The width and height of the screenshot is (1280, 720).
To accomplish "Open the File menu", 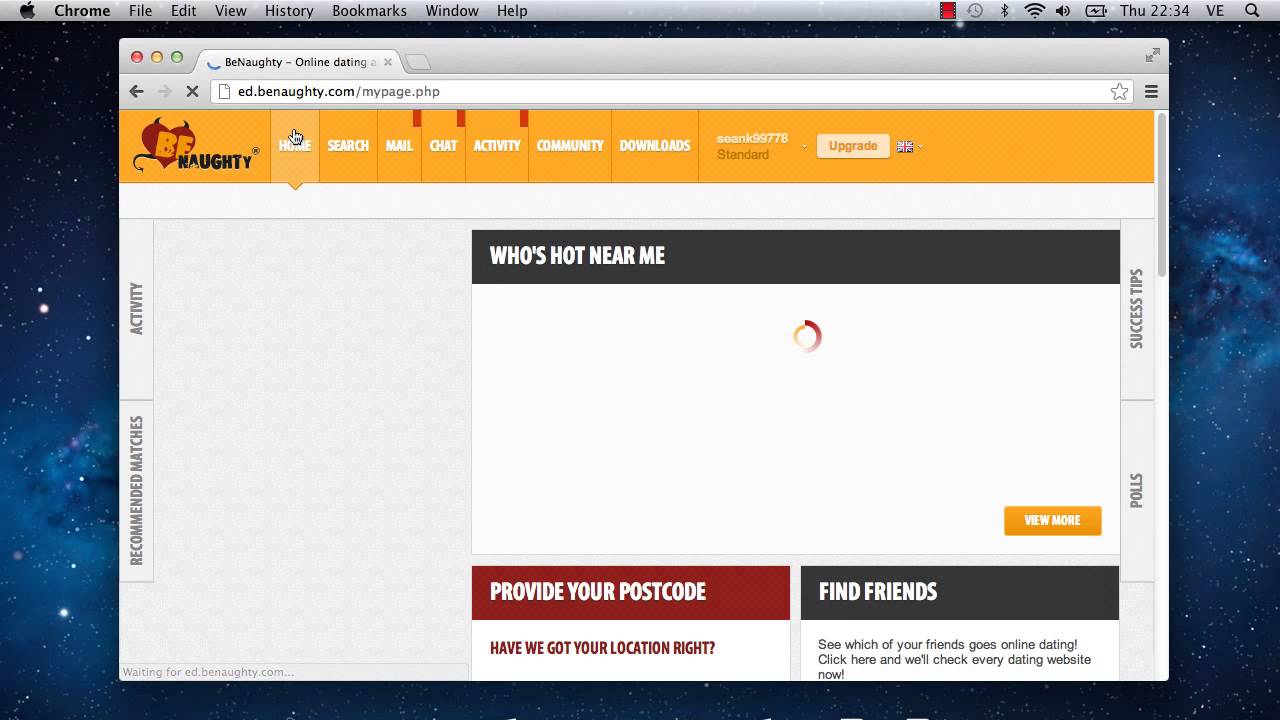I will click(x=141, y=10).
